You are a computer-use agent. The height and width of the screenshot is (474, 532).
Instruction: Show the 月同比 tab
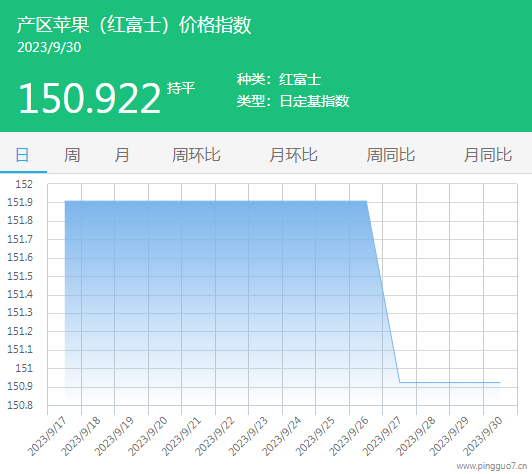488,155
